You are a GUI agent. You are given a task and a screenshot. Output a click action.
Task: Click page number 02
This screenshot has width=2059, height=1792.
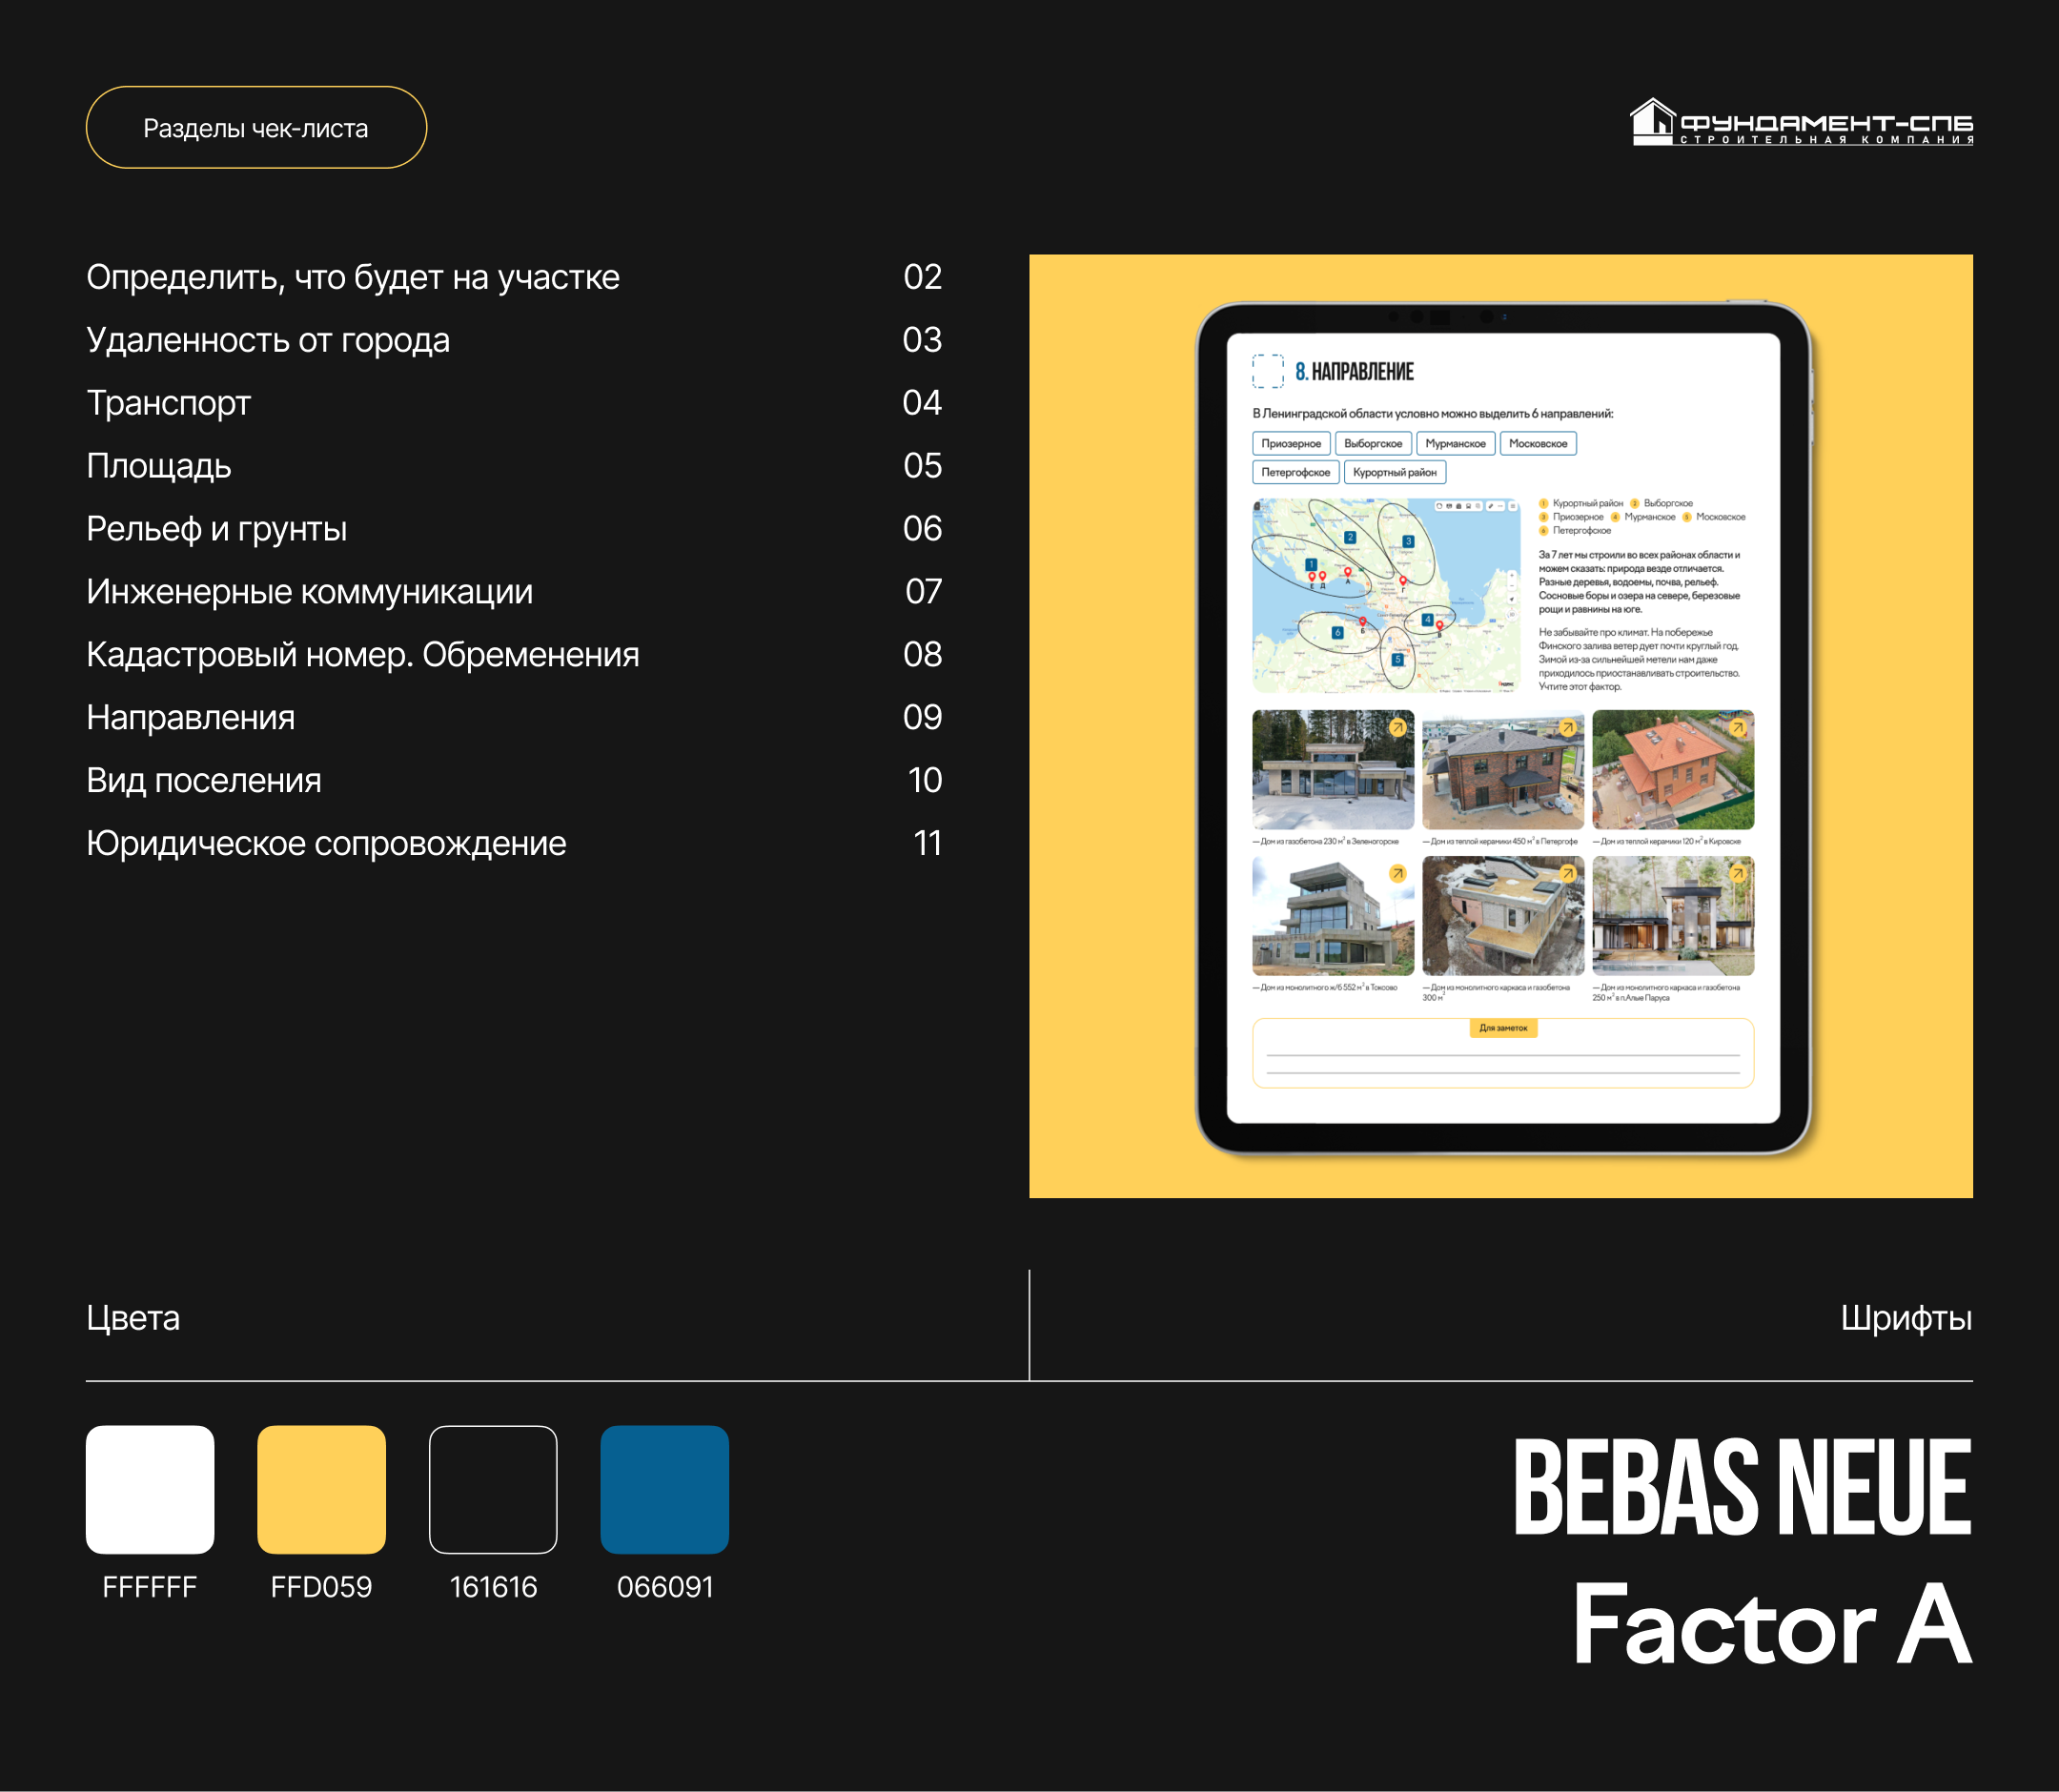click(922, 277)
